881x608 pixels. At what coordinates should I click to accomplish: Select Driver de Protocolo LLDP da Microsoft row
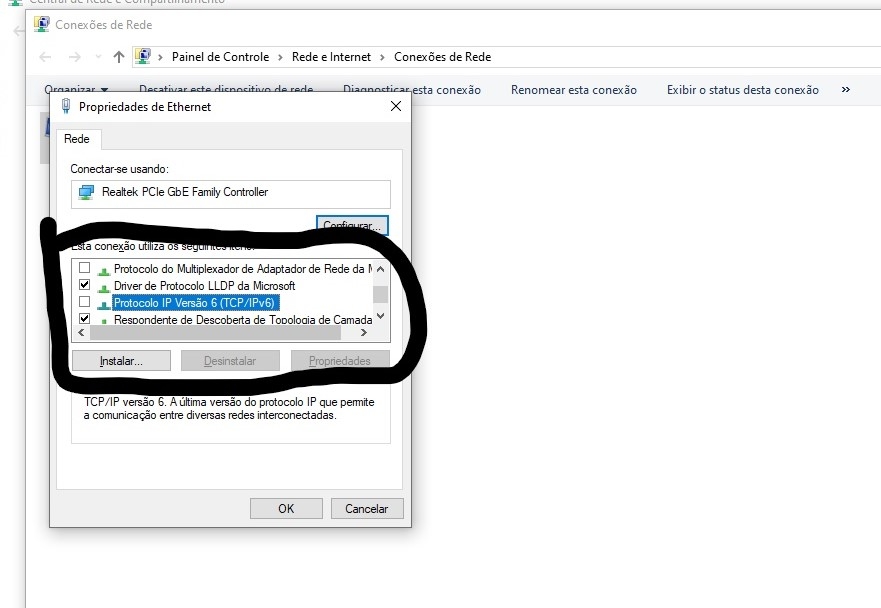click(204, 285)
